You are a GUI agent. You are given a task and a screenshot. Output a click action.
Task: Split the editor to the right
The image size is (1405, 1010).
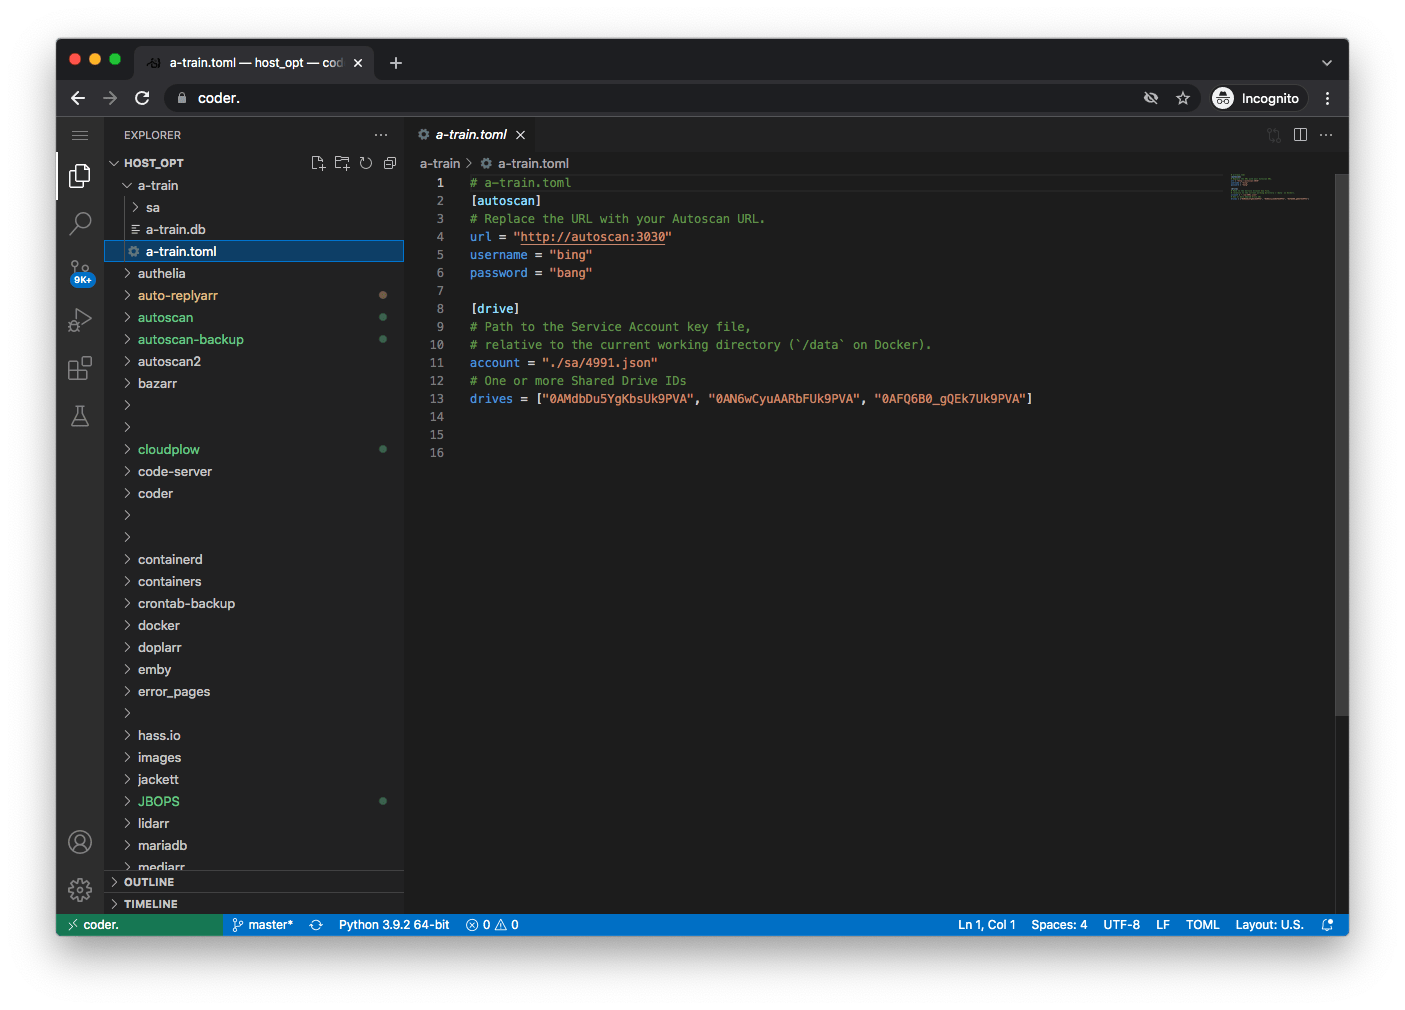[x=1300, y=135]
